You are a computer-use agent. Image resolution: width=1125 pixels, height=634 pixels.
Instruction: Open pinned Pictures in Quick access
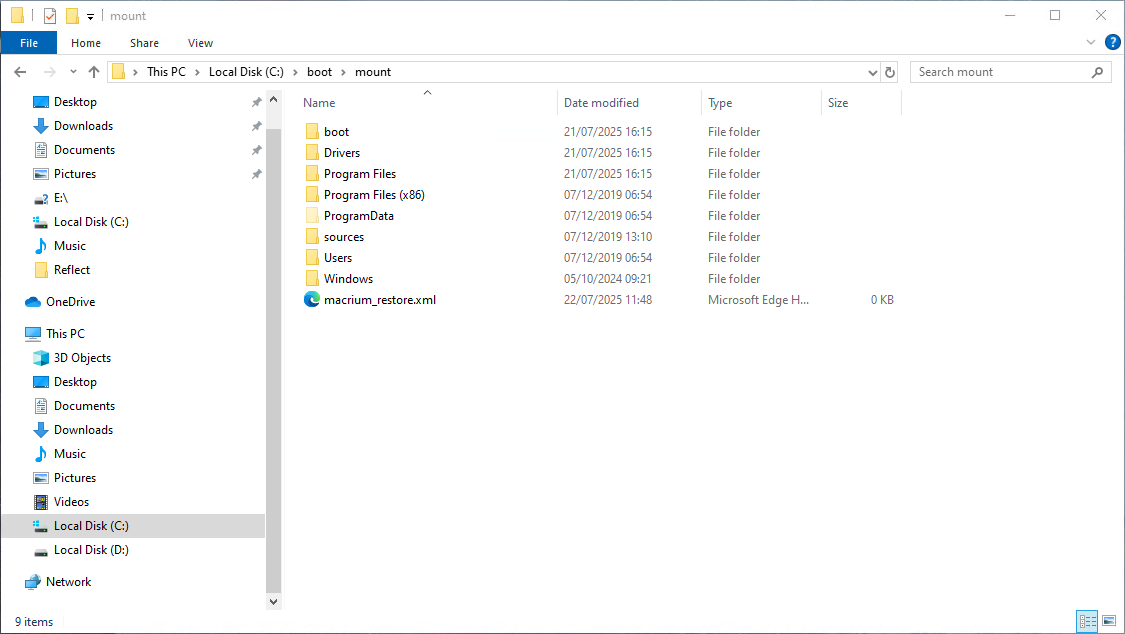(x=75, y=174)
